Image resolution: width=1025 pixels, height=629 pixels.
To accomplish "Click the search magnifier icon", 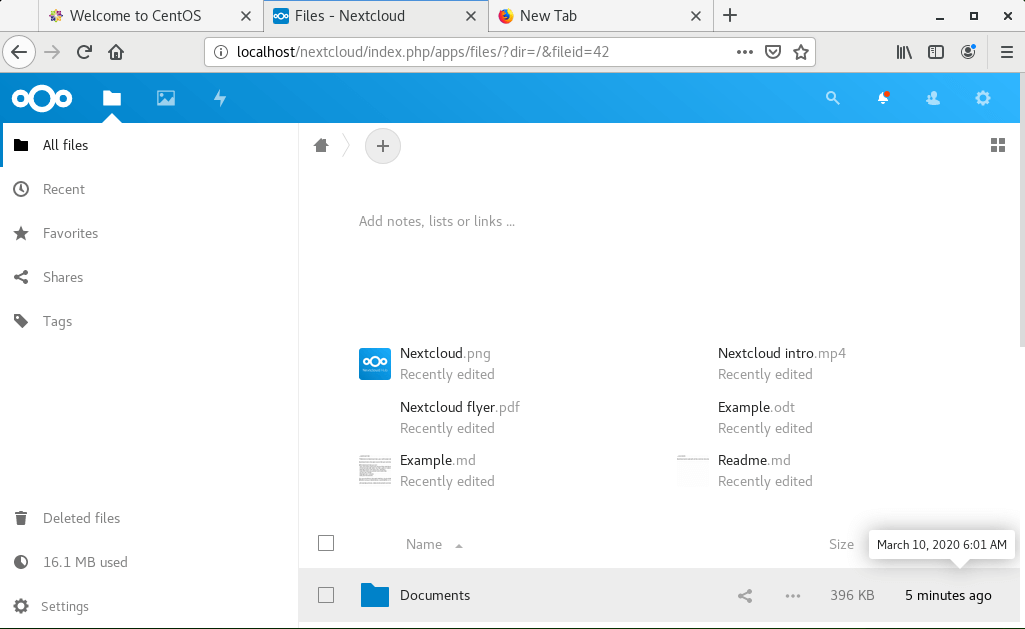I will (832, 98).
